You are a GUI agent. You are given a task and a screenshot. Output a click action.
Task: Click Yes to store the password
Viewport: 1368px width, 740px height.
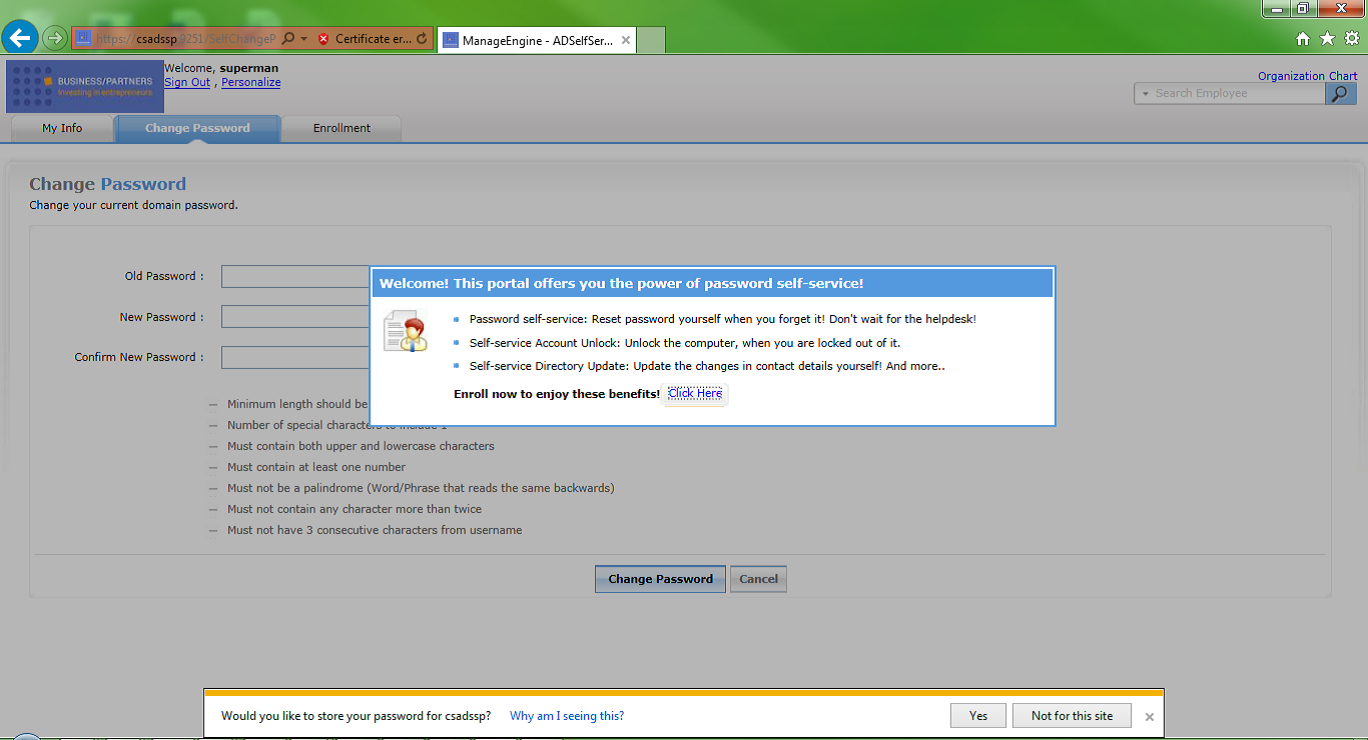[x=978, y=716]
